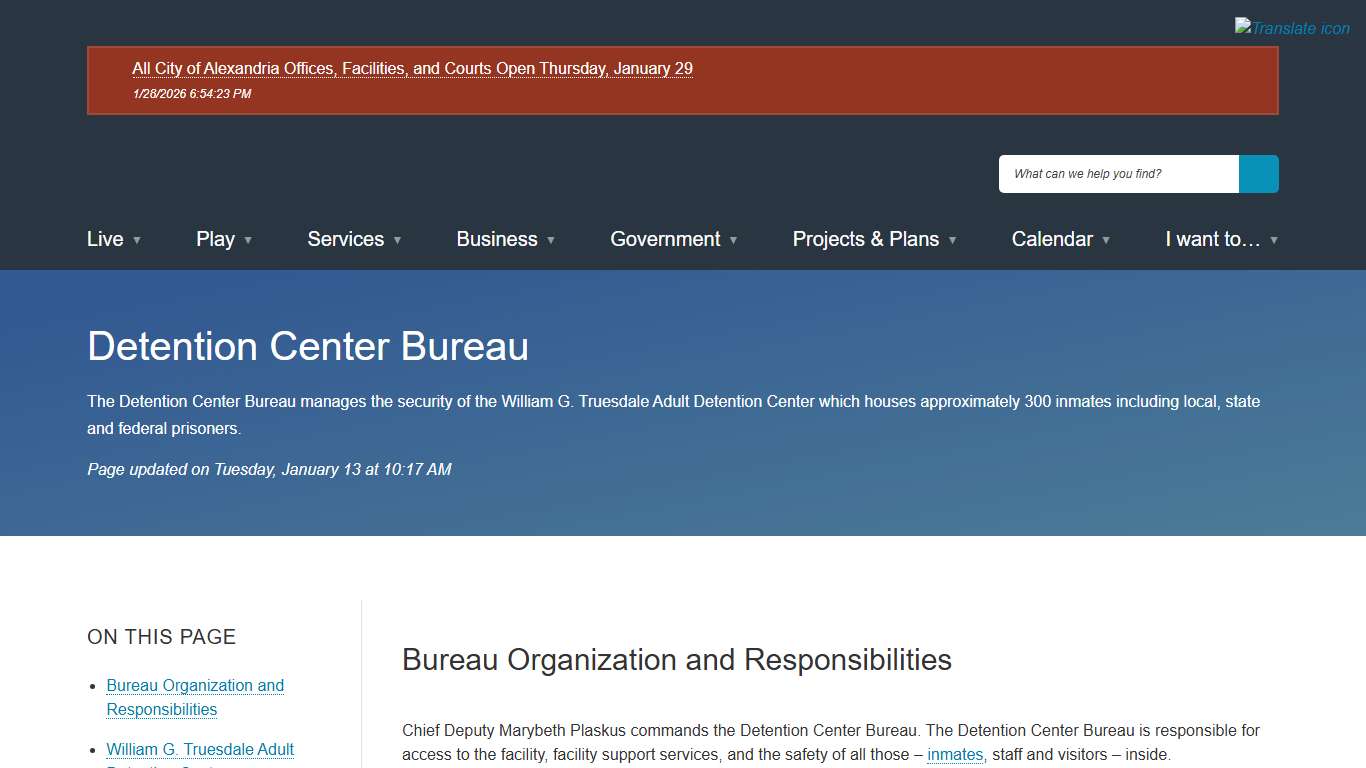Click the inmates hyperlink in the paragraph
This screenshot has width=1366, height=768.
click(954, 754)
